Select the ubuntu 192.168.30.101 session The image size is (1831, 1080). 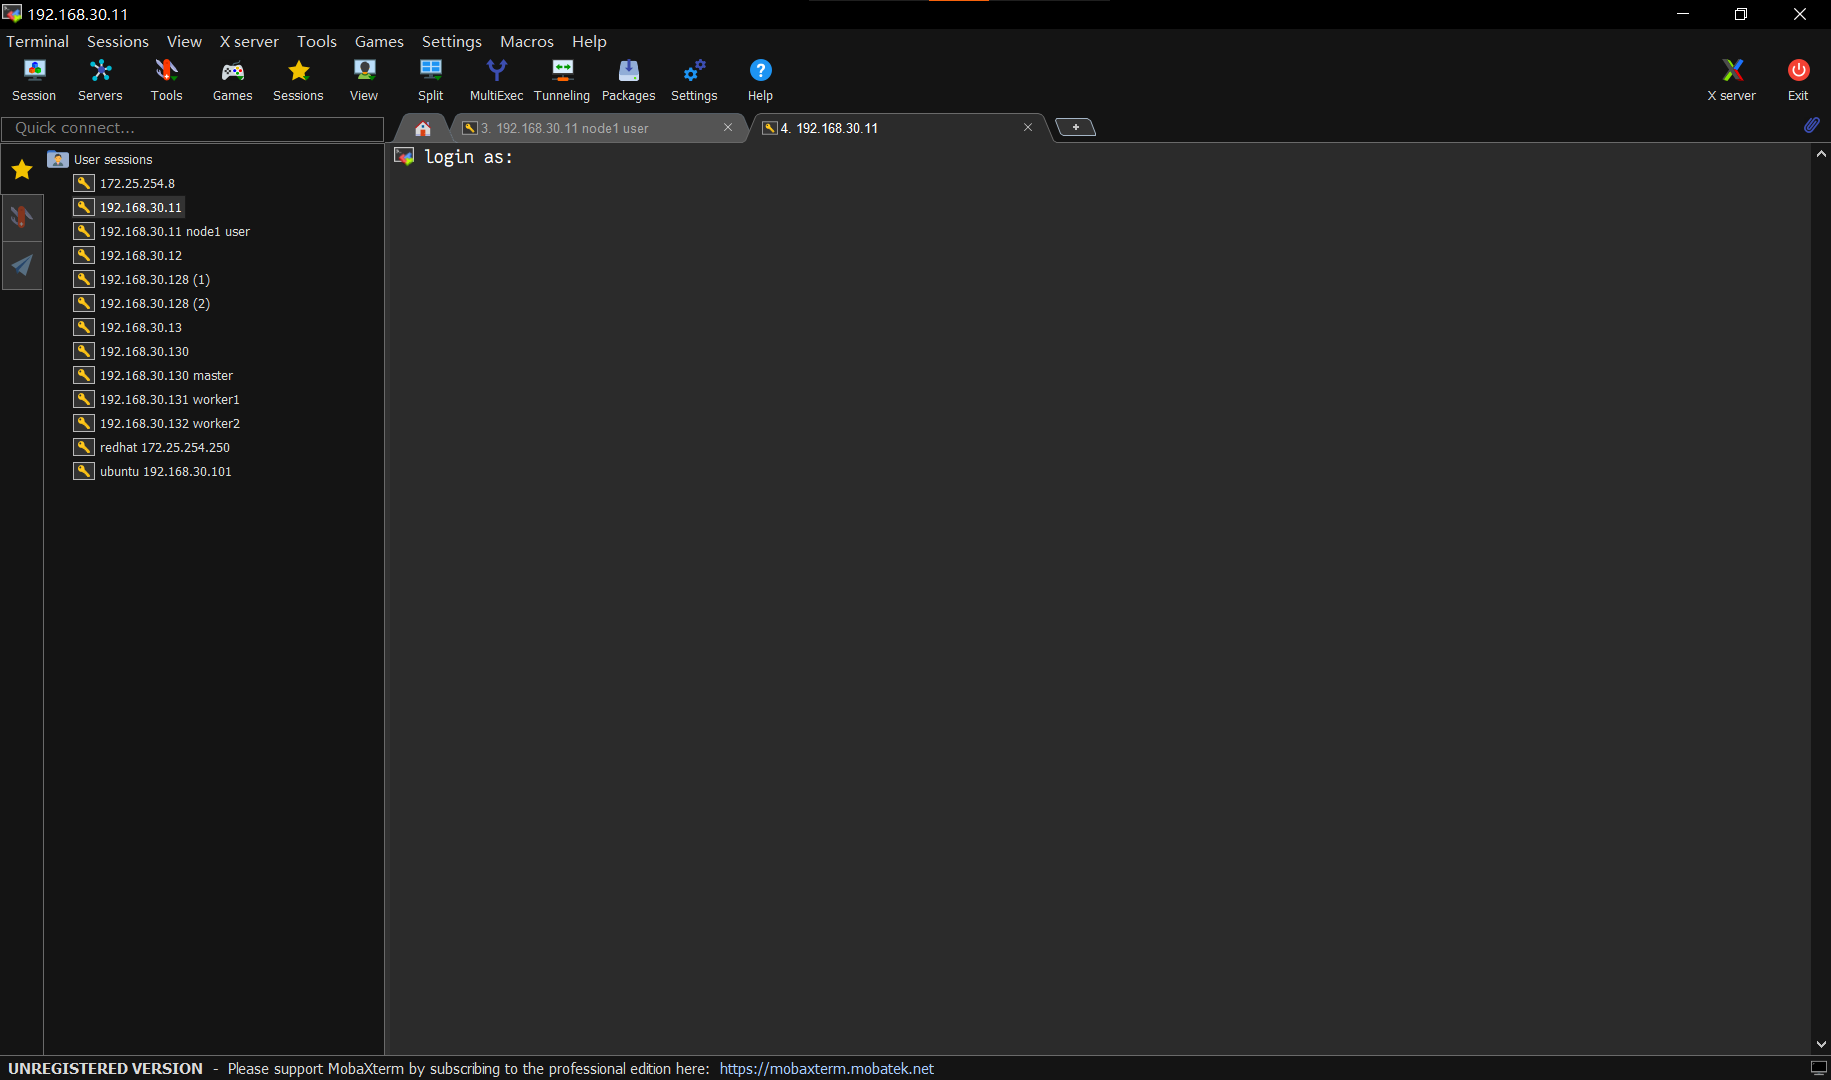pyautogui.click(x=165, y=472)
